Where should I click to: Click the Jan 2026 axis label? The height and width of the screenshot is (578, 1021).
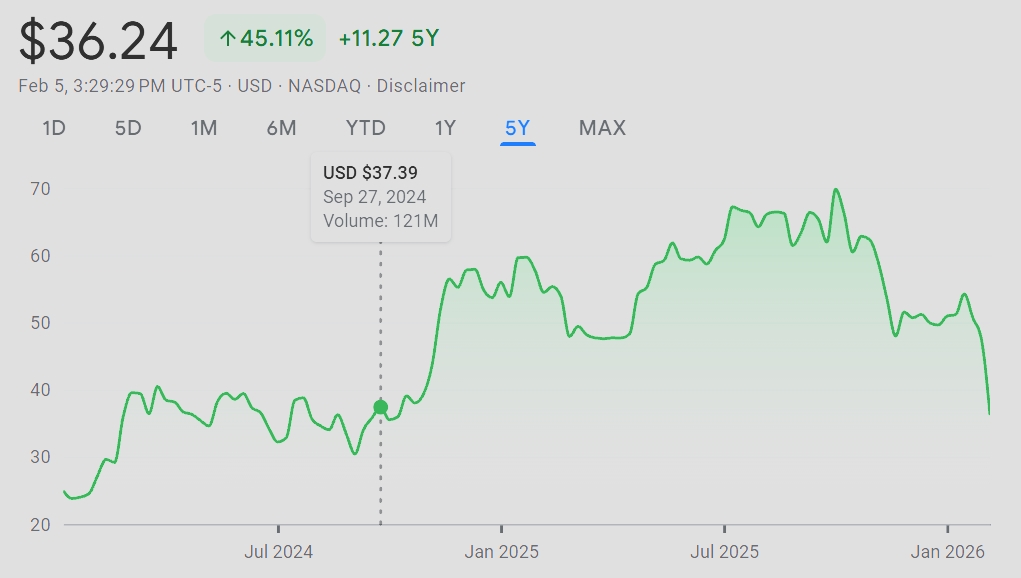click(x=947, y=551)
